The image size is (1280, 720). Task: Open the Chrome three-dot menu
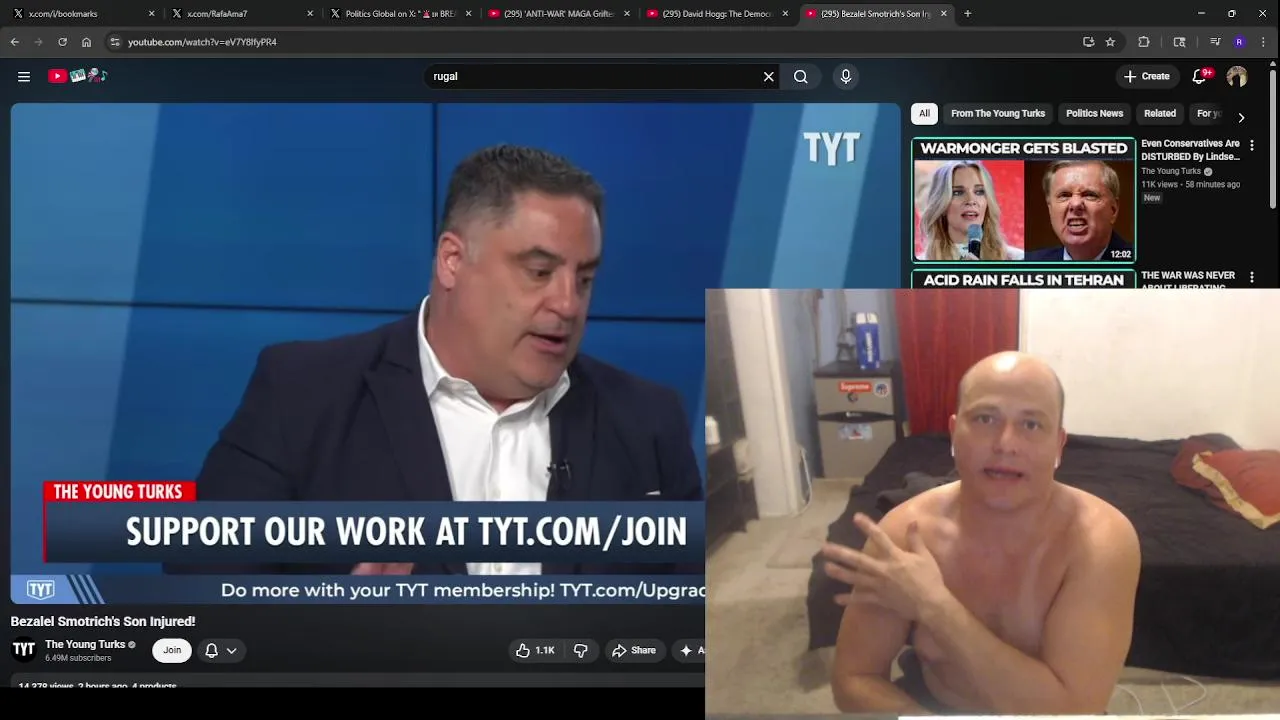[x=1264, y=42]
